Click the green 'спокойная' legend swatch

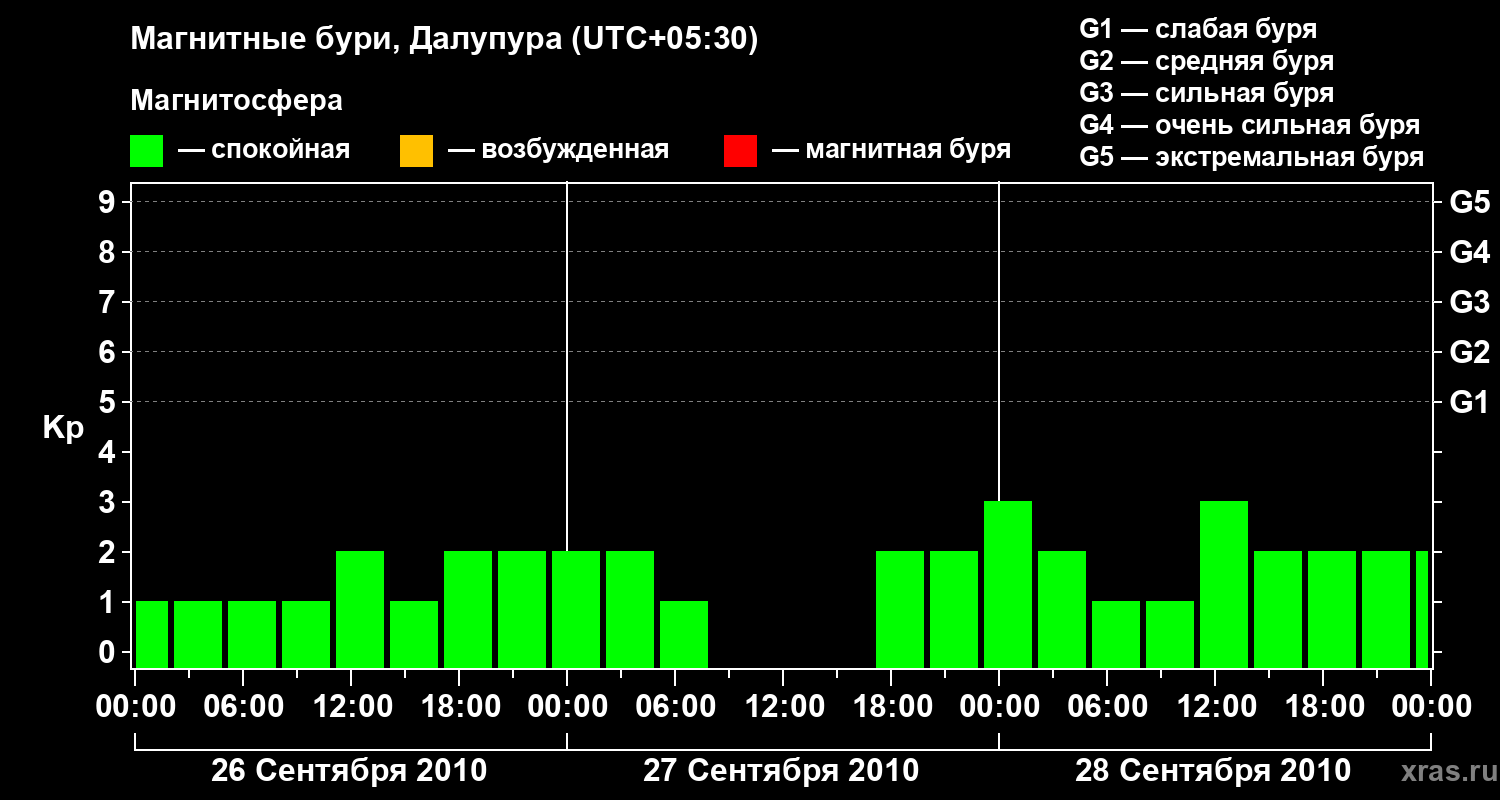click(x=147, y=151)
